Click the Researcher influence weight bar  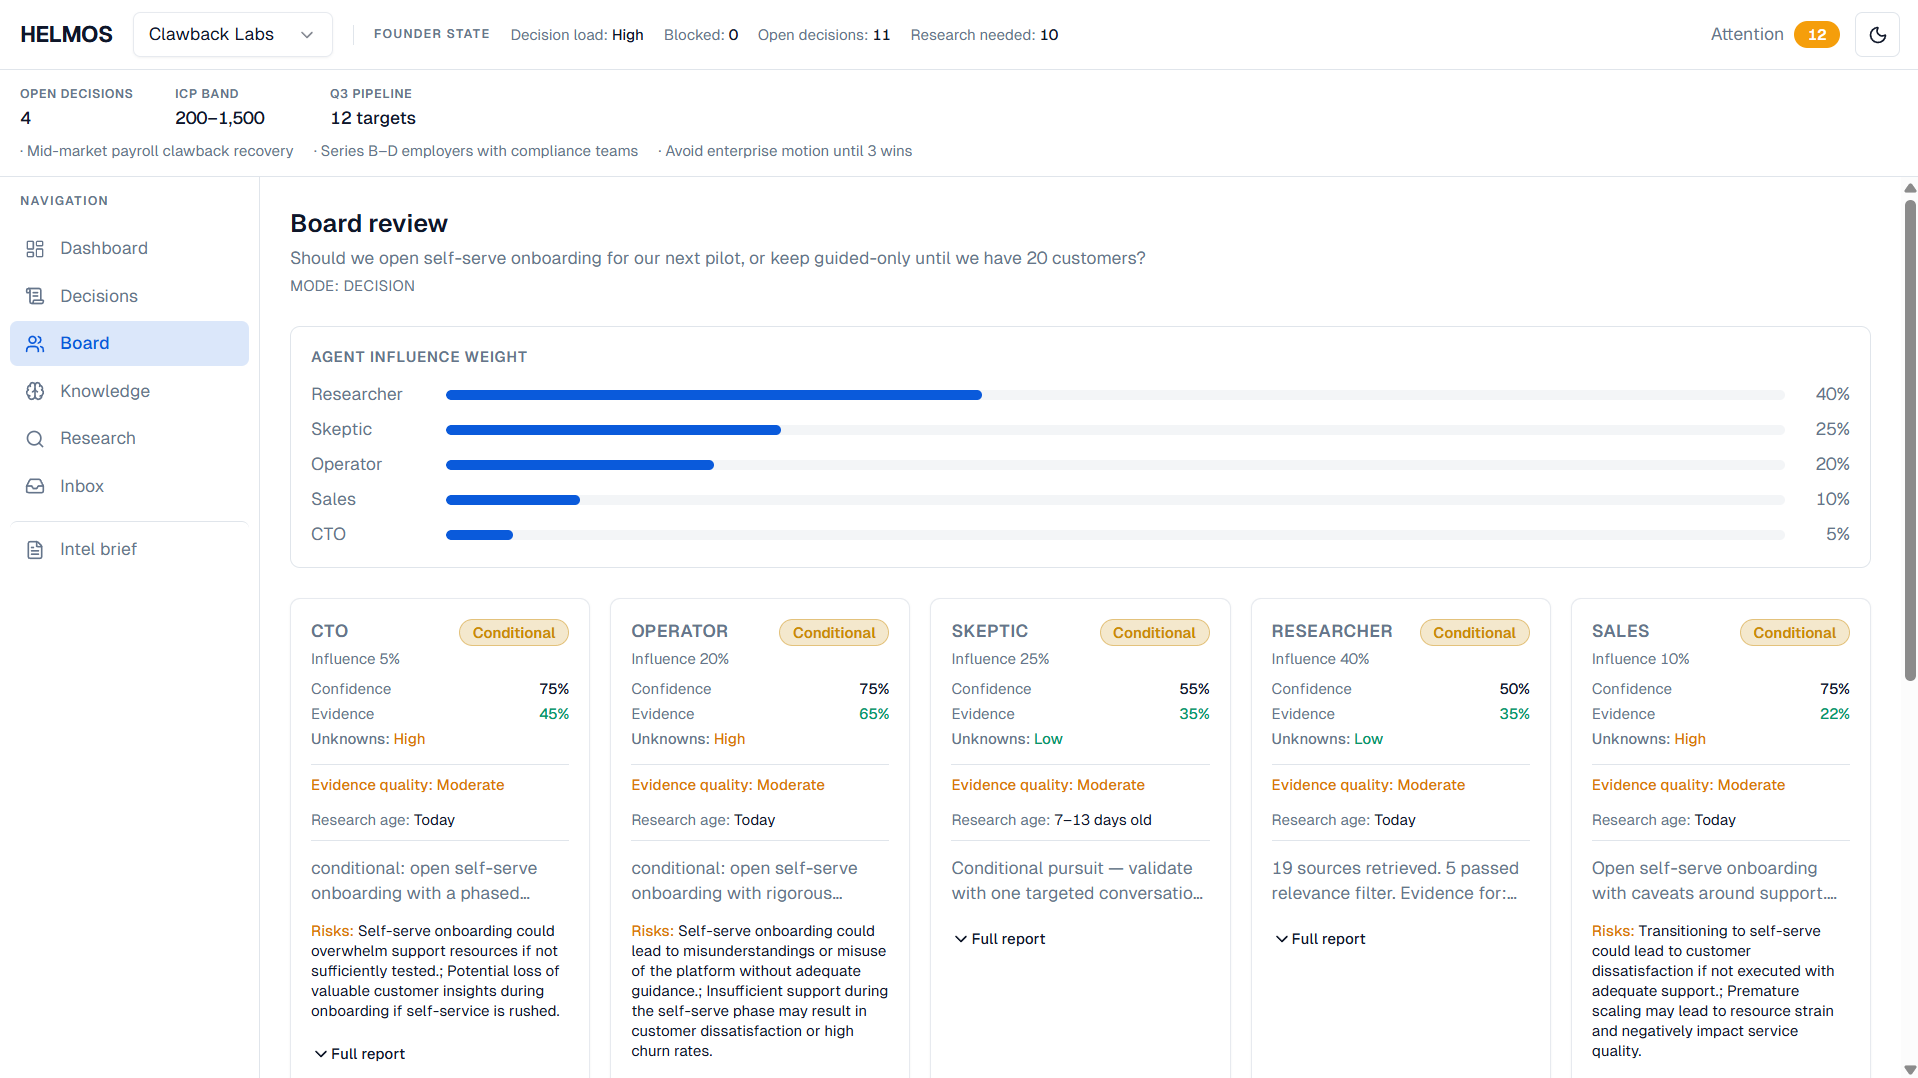click(1115, 395)
